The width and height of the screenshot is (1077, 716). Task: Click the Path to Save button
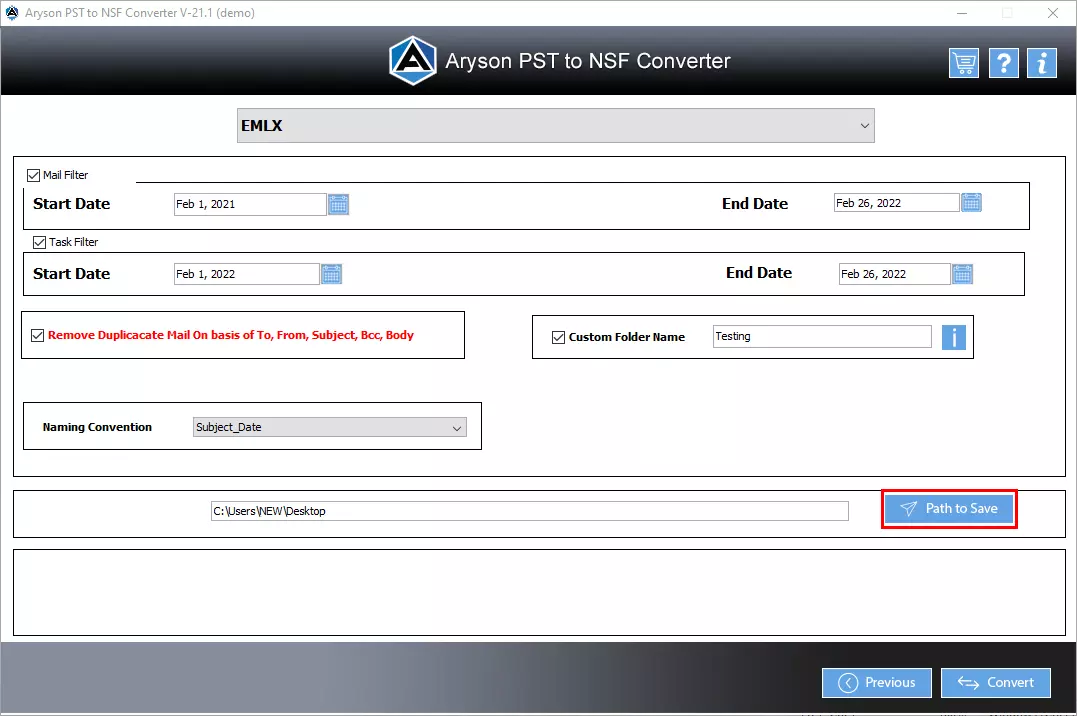tap(949, 508)
